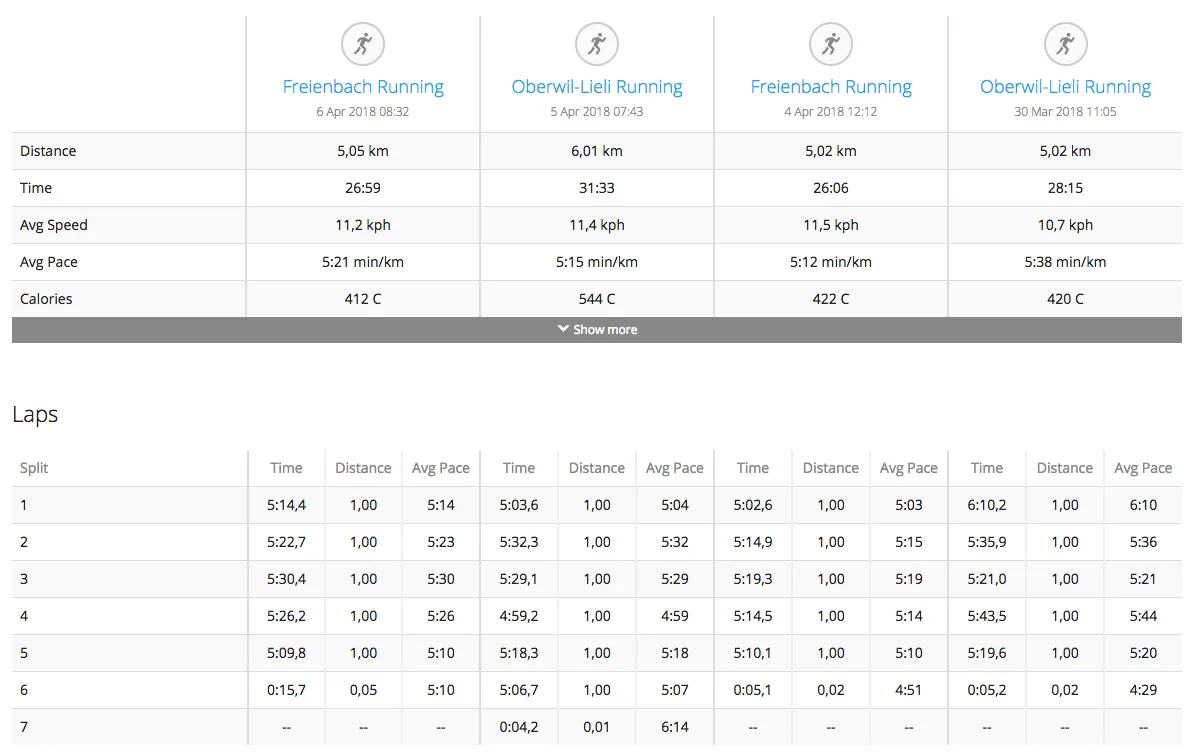Click the Split column header
Screen dimensions: 1199x756
point(34,468)
